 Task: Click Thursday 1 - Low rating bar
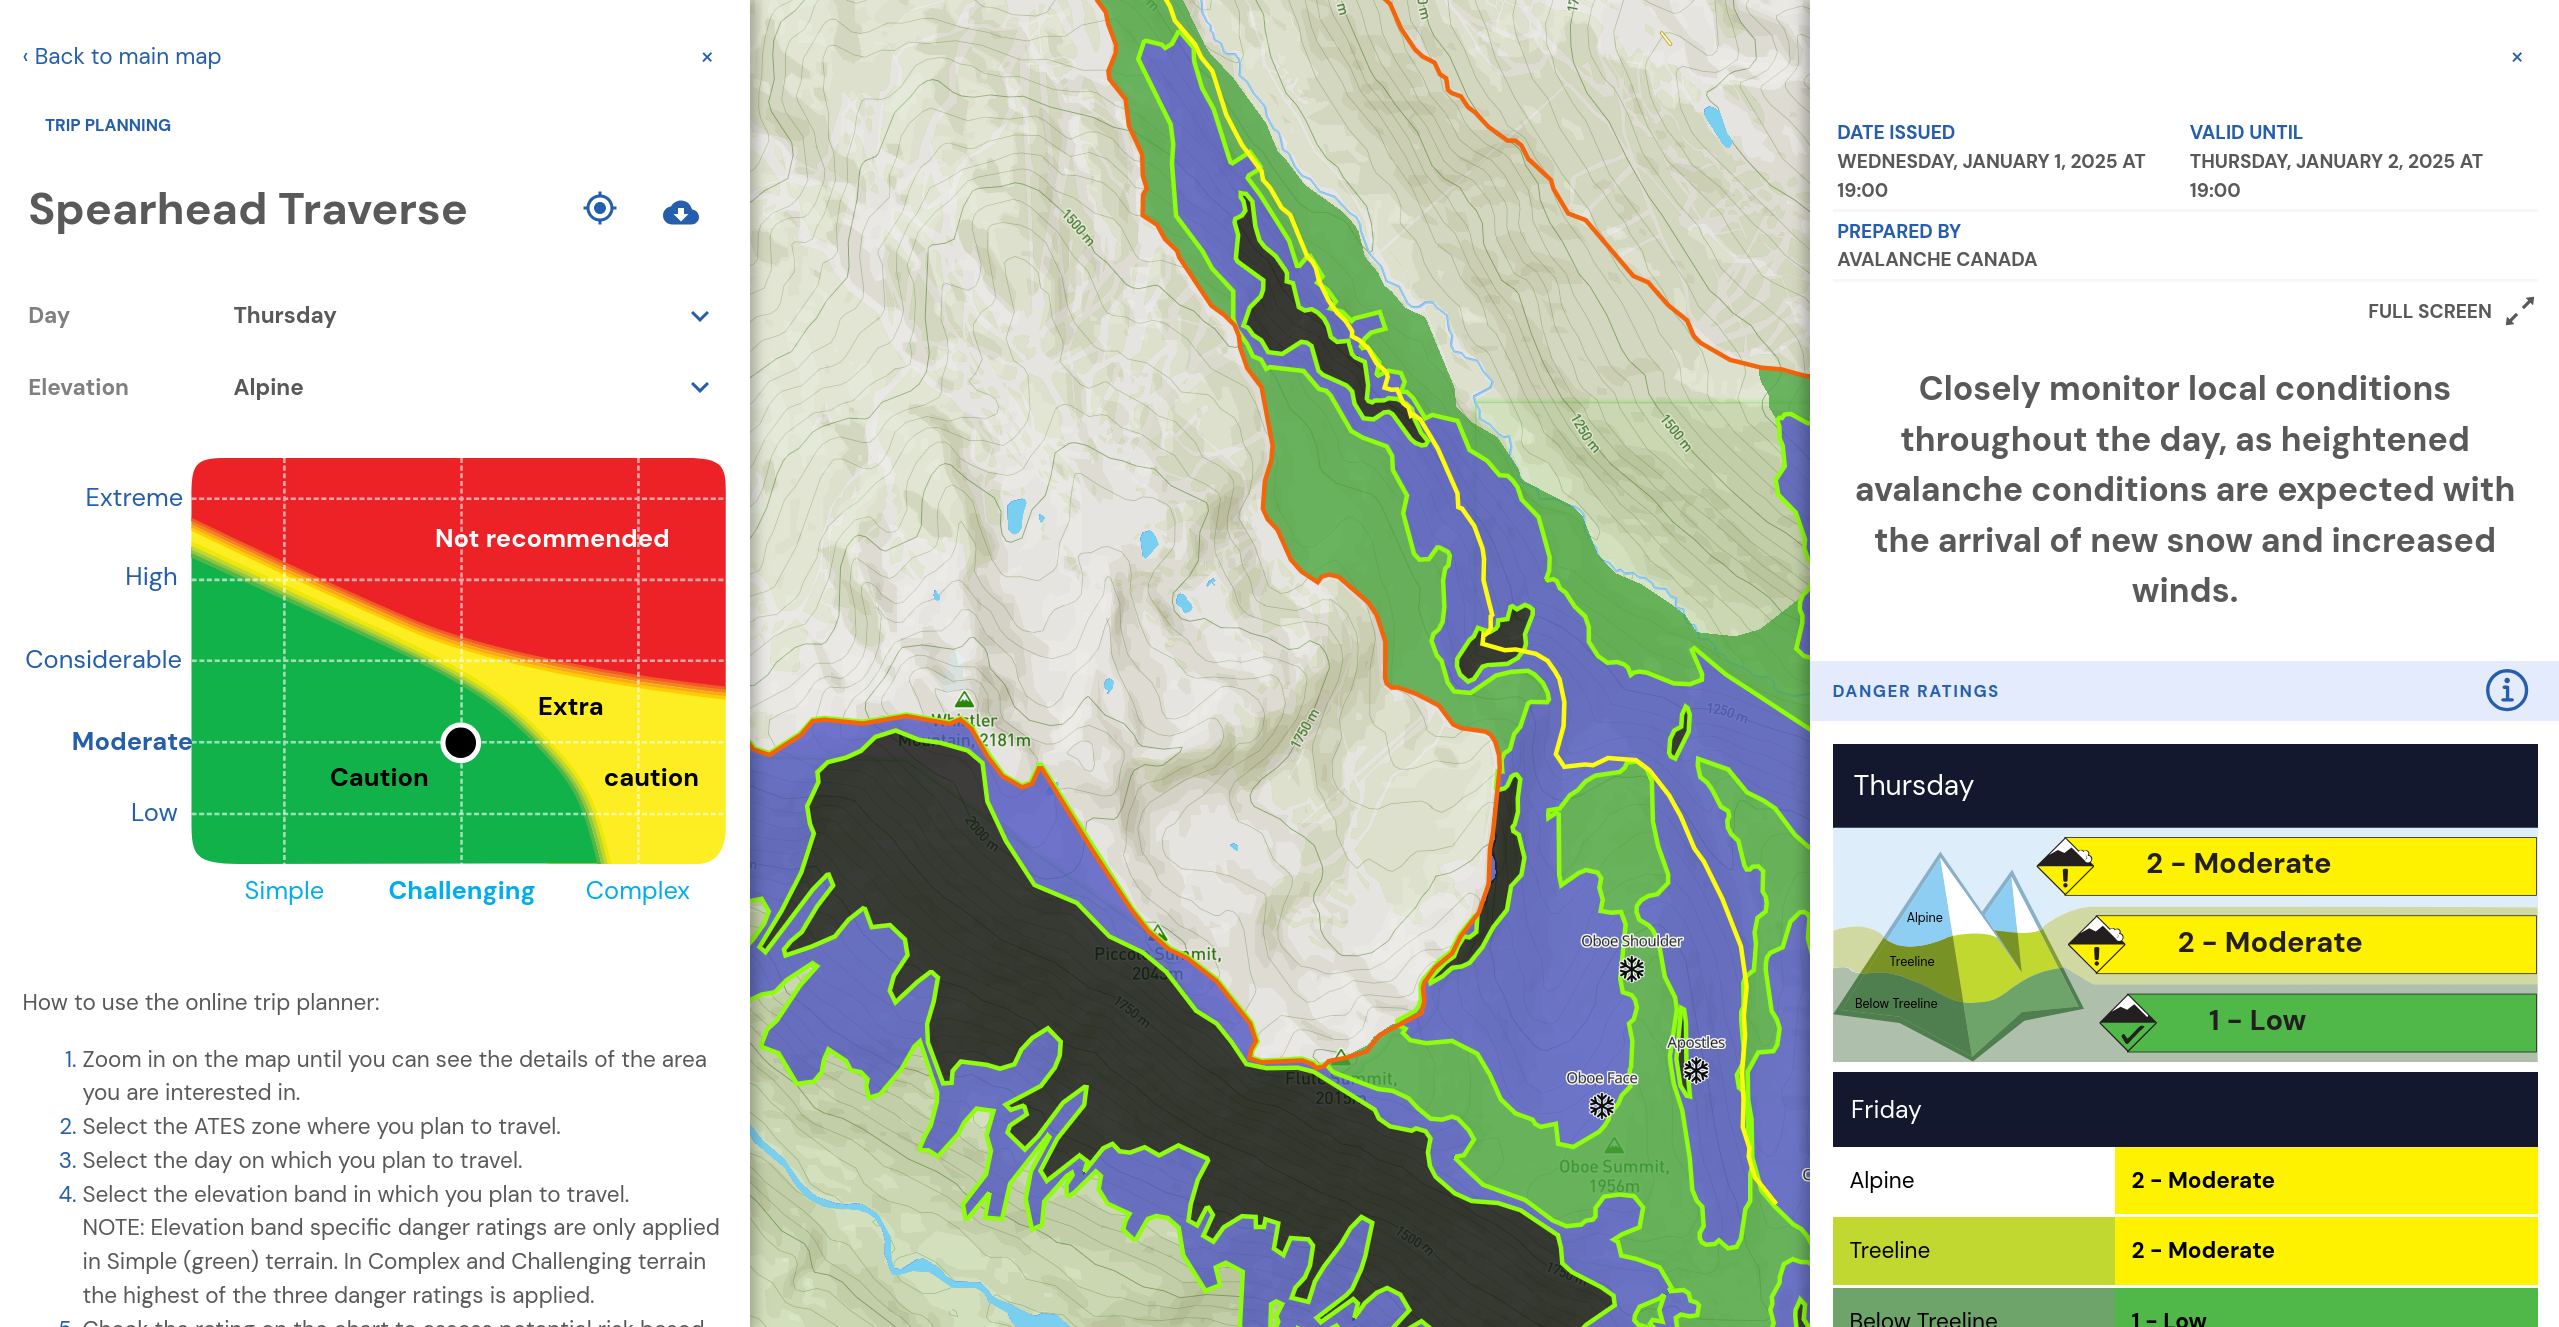coord(2332,1022)
